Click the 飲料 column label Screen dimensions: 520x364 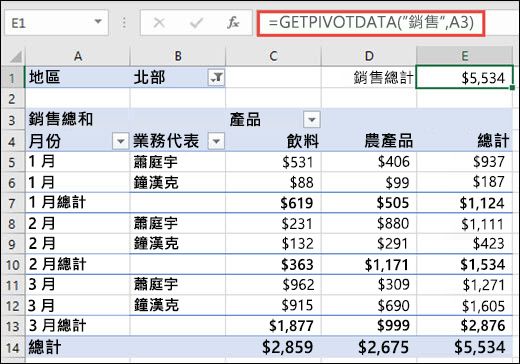[x=273, y=141]
